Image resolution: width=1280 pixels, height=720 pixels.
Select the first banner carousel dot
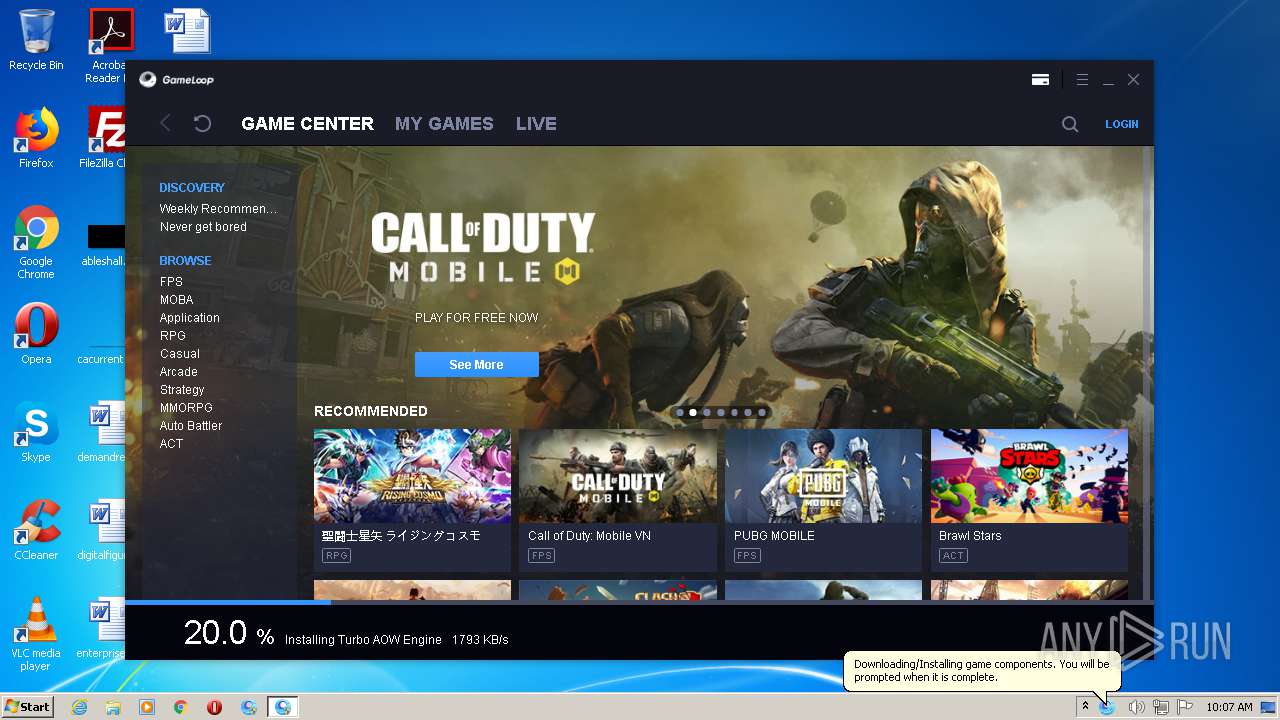680,412
